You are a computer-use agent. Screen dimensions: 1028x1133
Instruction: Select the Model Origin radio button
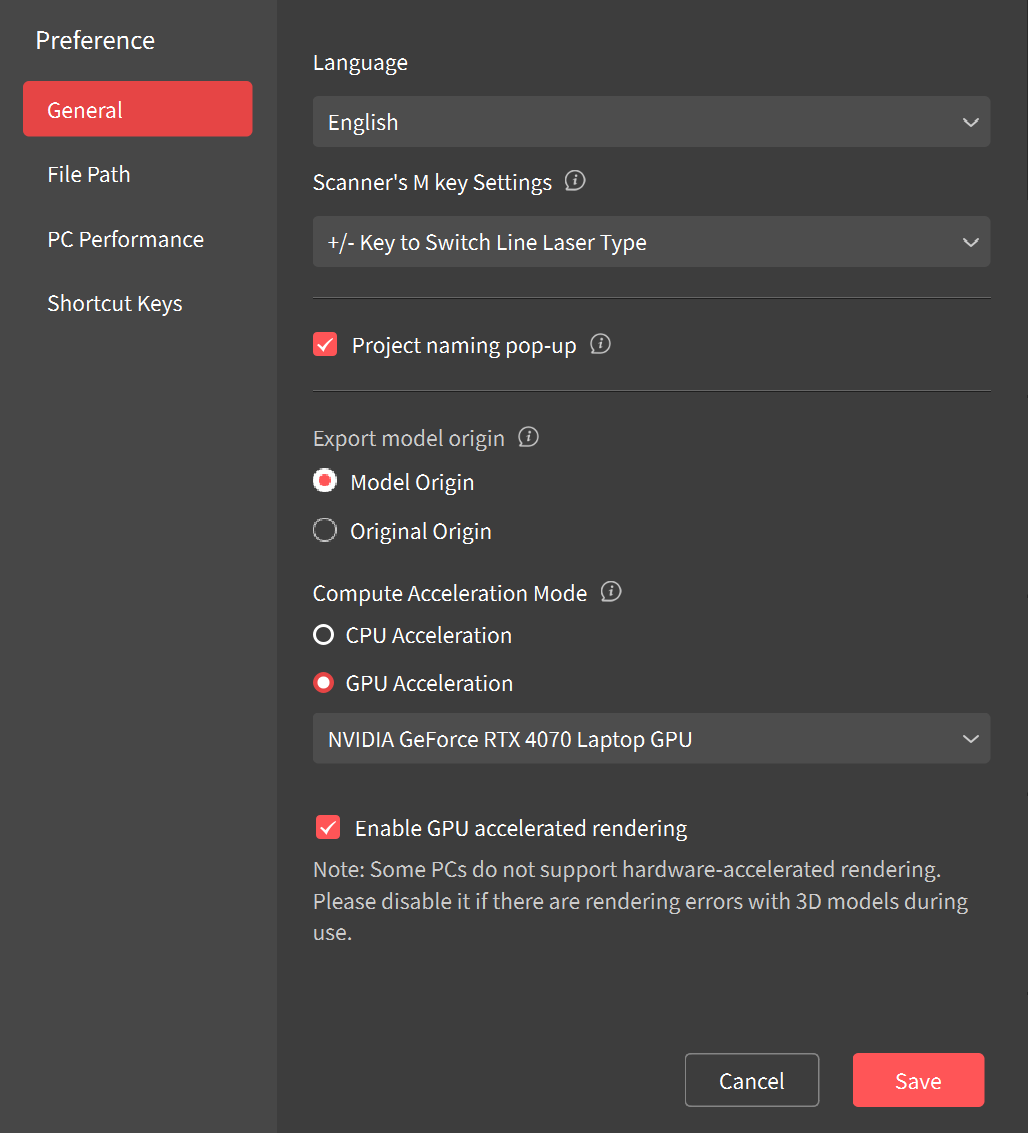click(325, 482)
